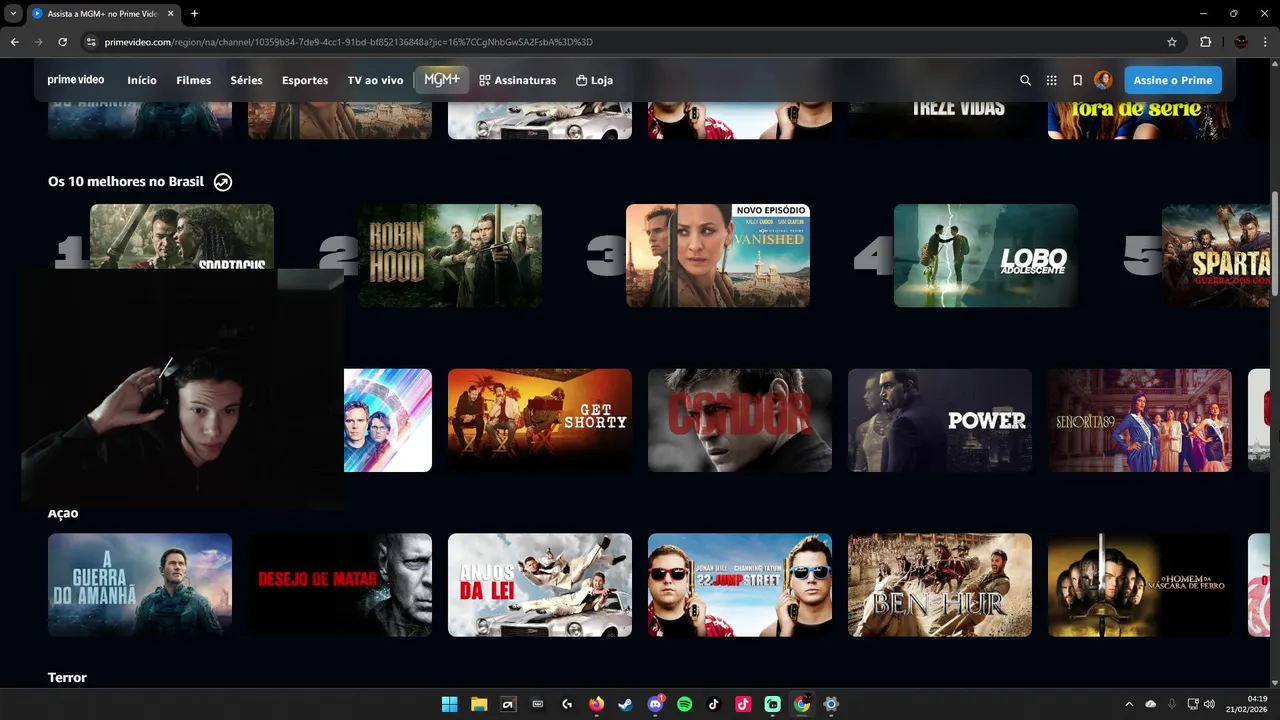
Task: Open Steam from the taskbar
Action: click(x=626, y=704)
